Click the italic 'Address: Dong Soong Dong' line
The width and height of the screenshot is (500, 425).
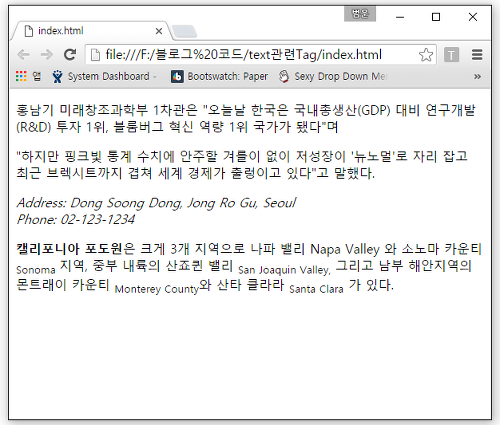tap(156, 203)
